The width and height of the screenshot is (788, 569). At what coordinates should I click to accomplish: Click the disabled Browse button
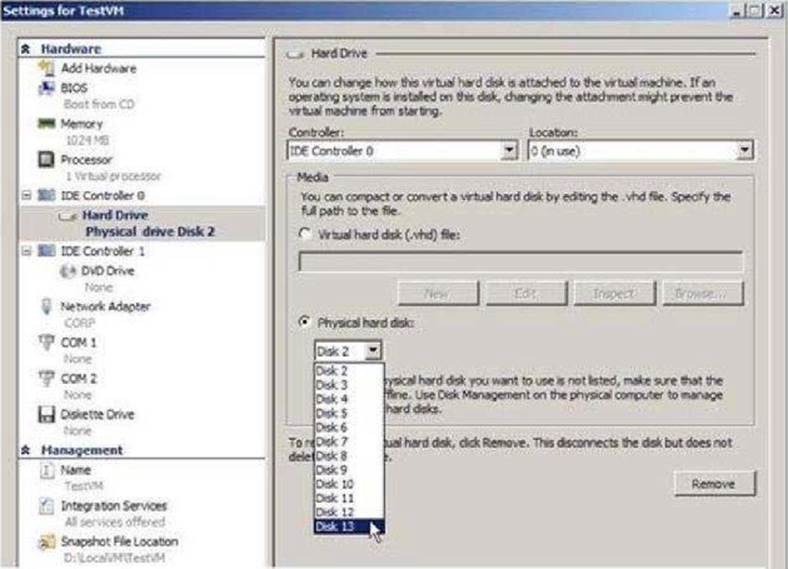tap(703, 293)
